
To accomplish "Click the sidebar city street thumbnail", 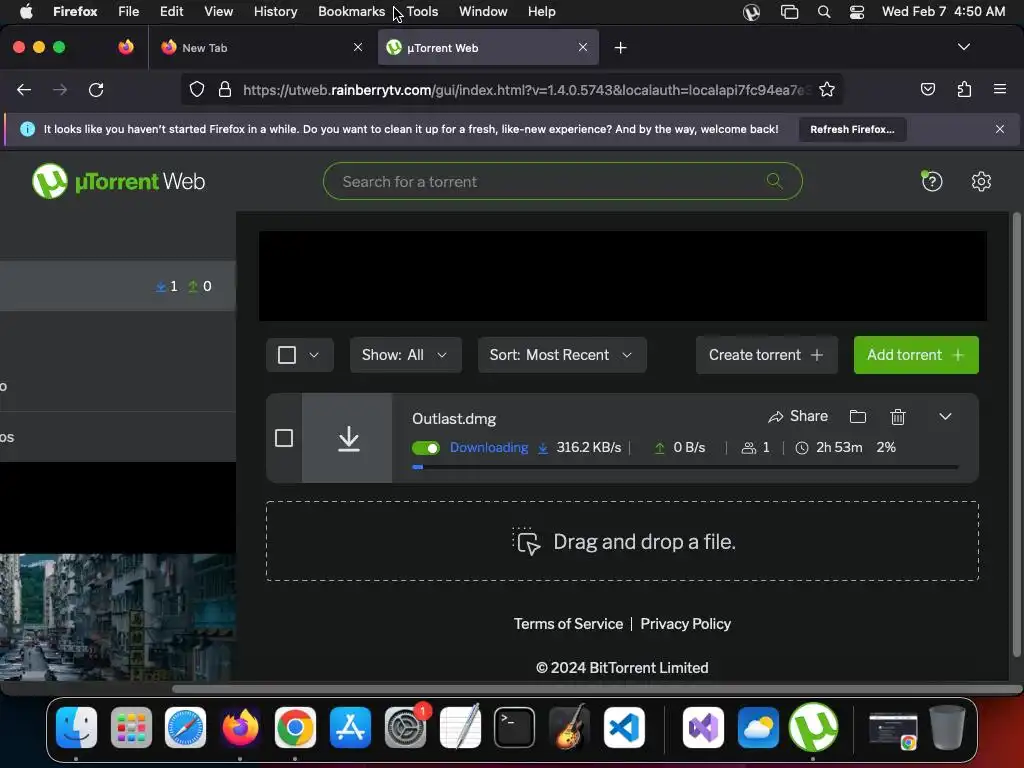I will [118, 617].
